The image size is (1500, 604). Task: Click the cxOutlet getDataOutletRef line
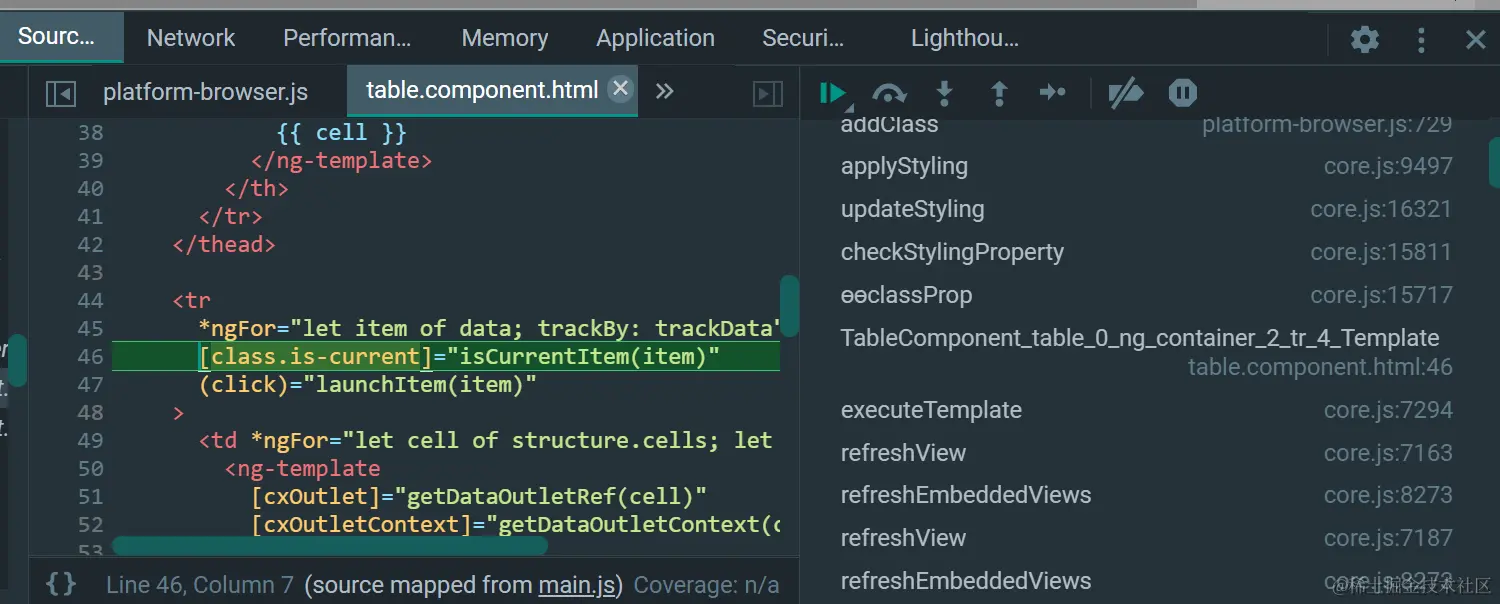point(479,496)
